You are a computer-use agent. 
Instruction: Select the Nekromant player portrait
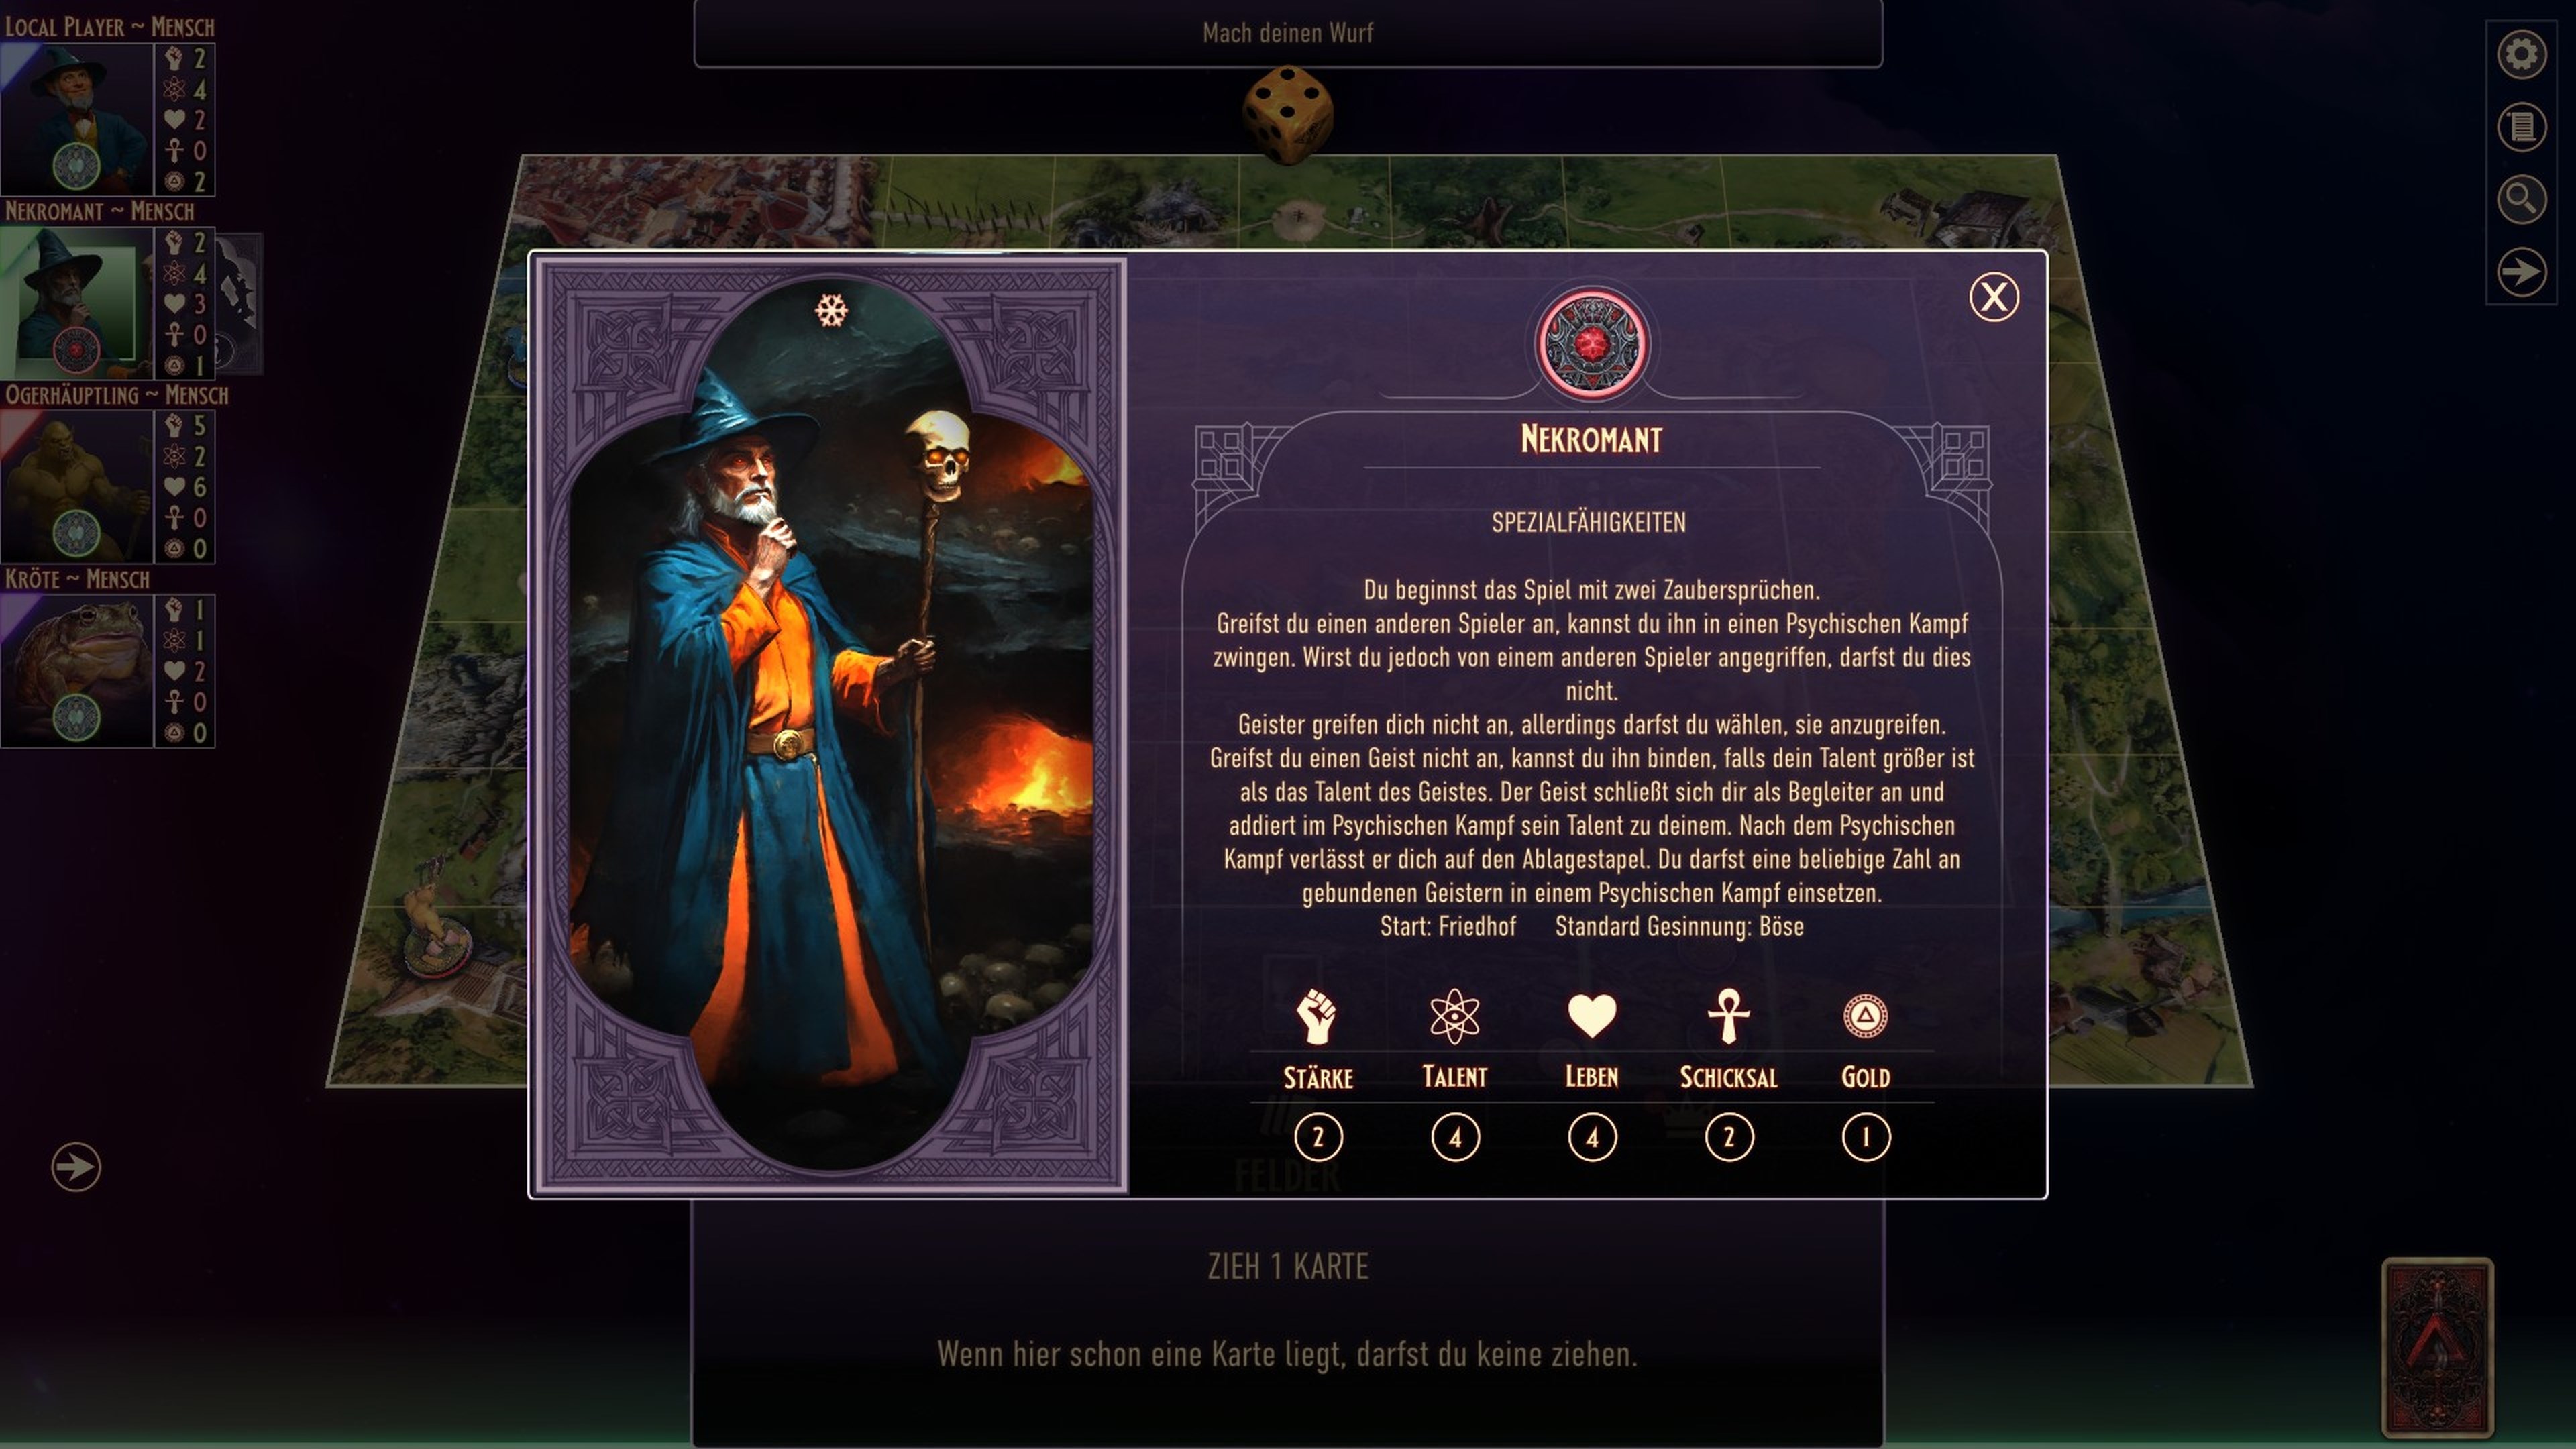[77, 303]
